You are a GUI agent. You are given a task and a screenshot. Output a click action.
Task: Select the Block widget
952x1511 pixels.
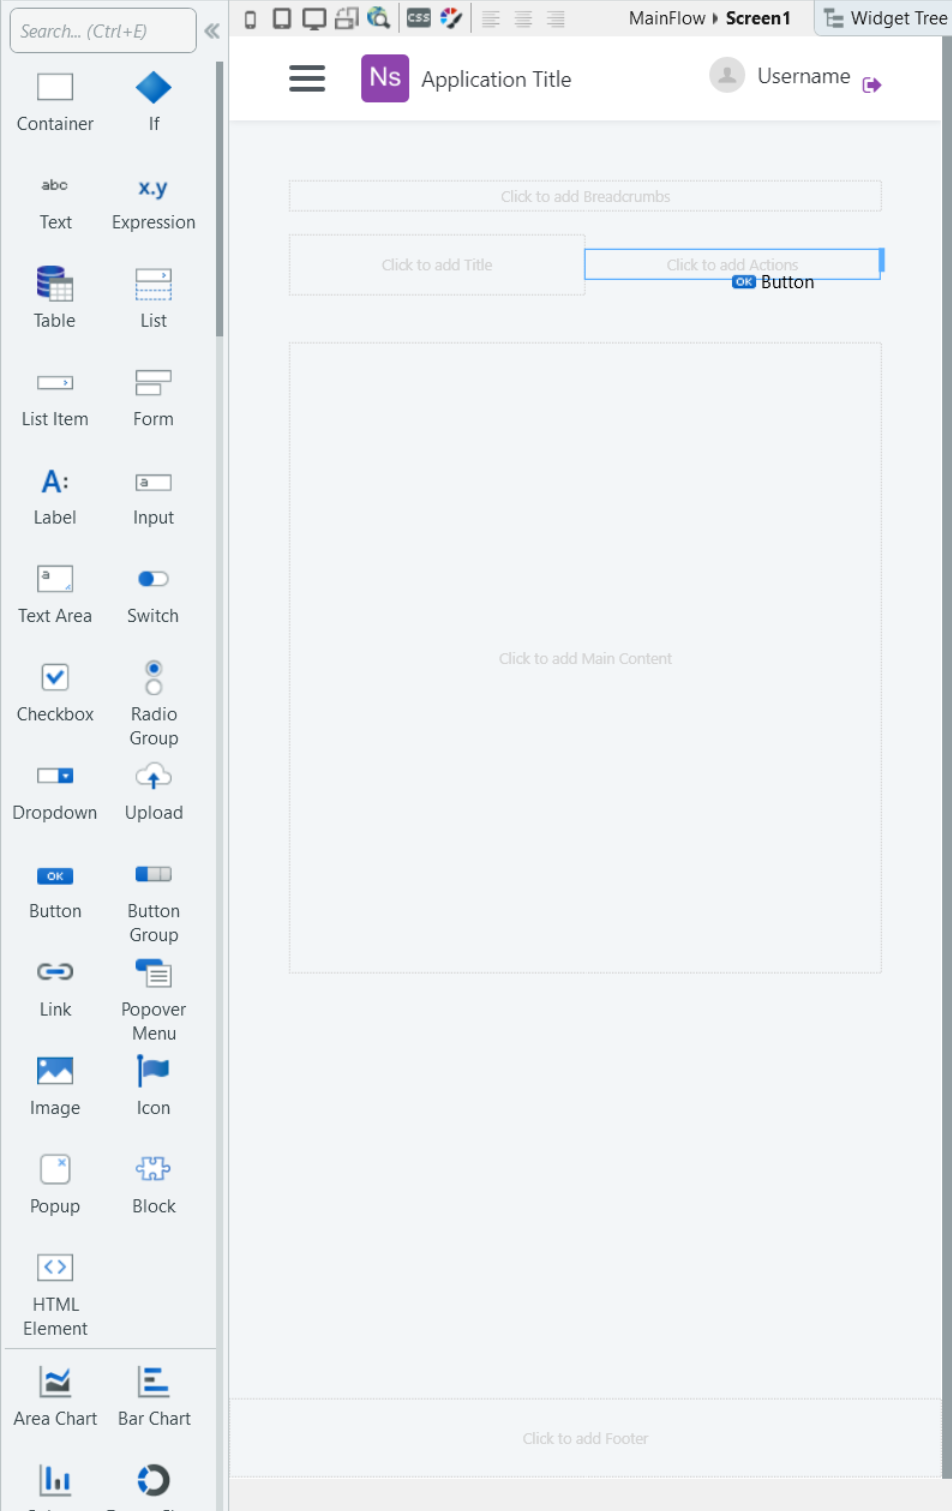pos(153,1185)
